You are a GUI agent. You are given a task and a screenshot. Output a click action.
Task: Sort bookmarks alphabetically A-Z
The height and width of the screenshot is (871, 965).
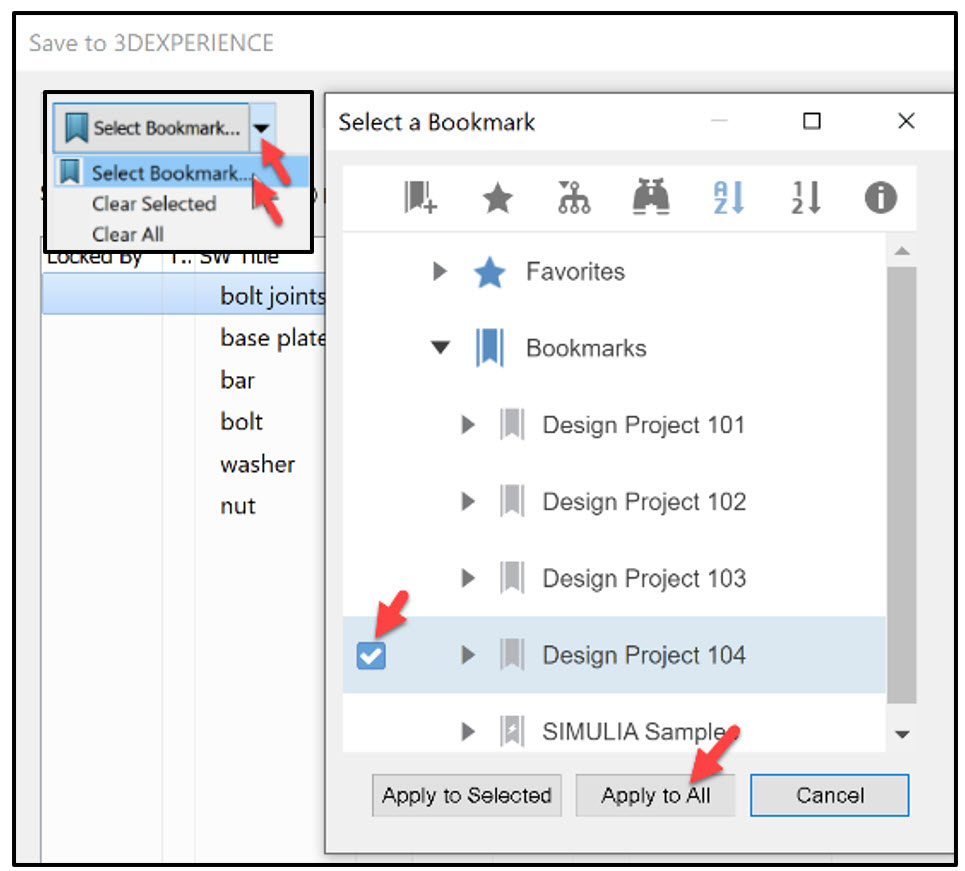tap(727, 197)
